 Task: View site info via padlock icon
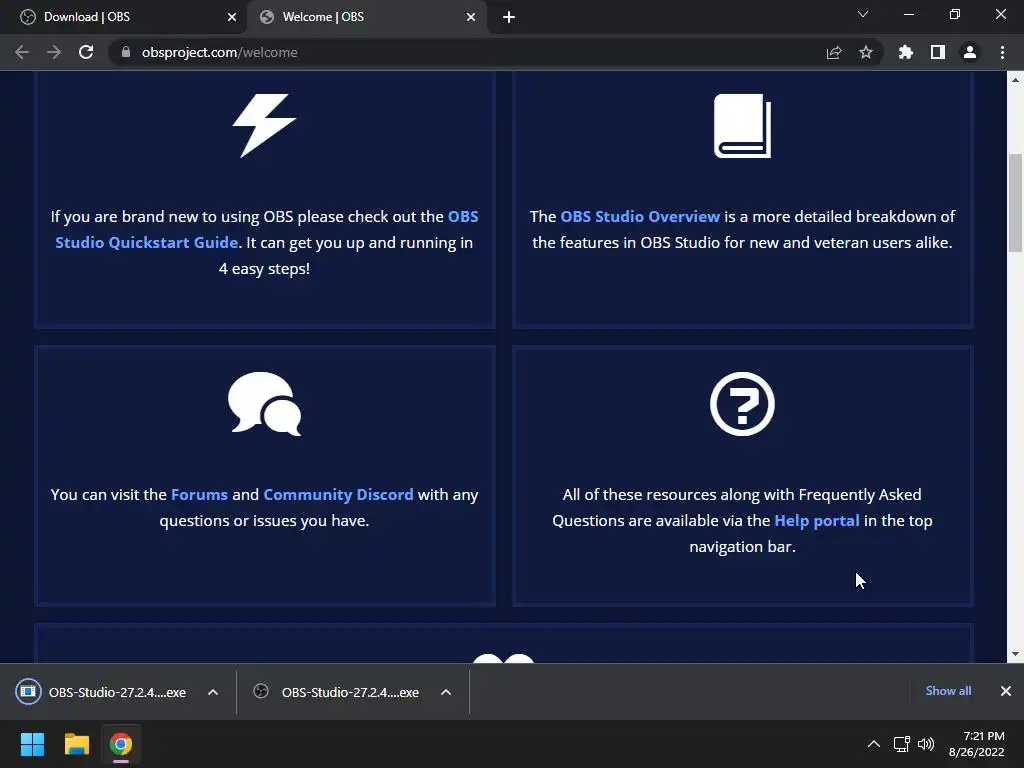(x=126, y=52)
